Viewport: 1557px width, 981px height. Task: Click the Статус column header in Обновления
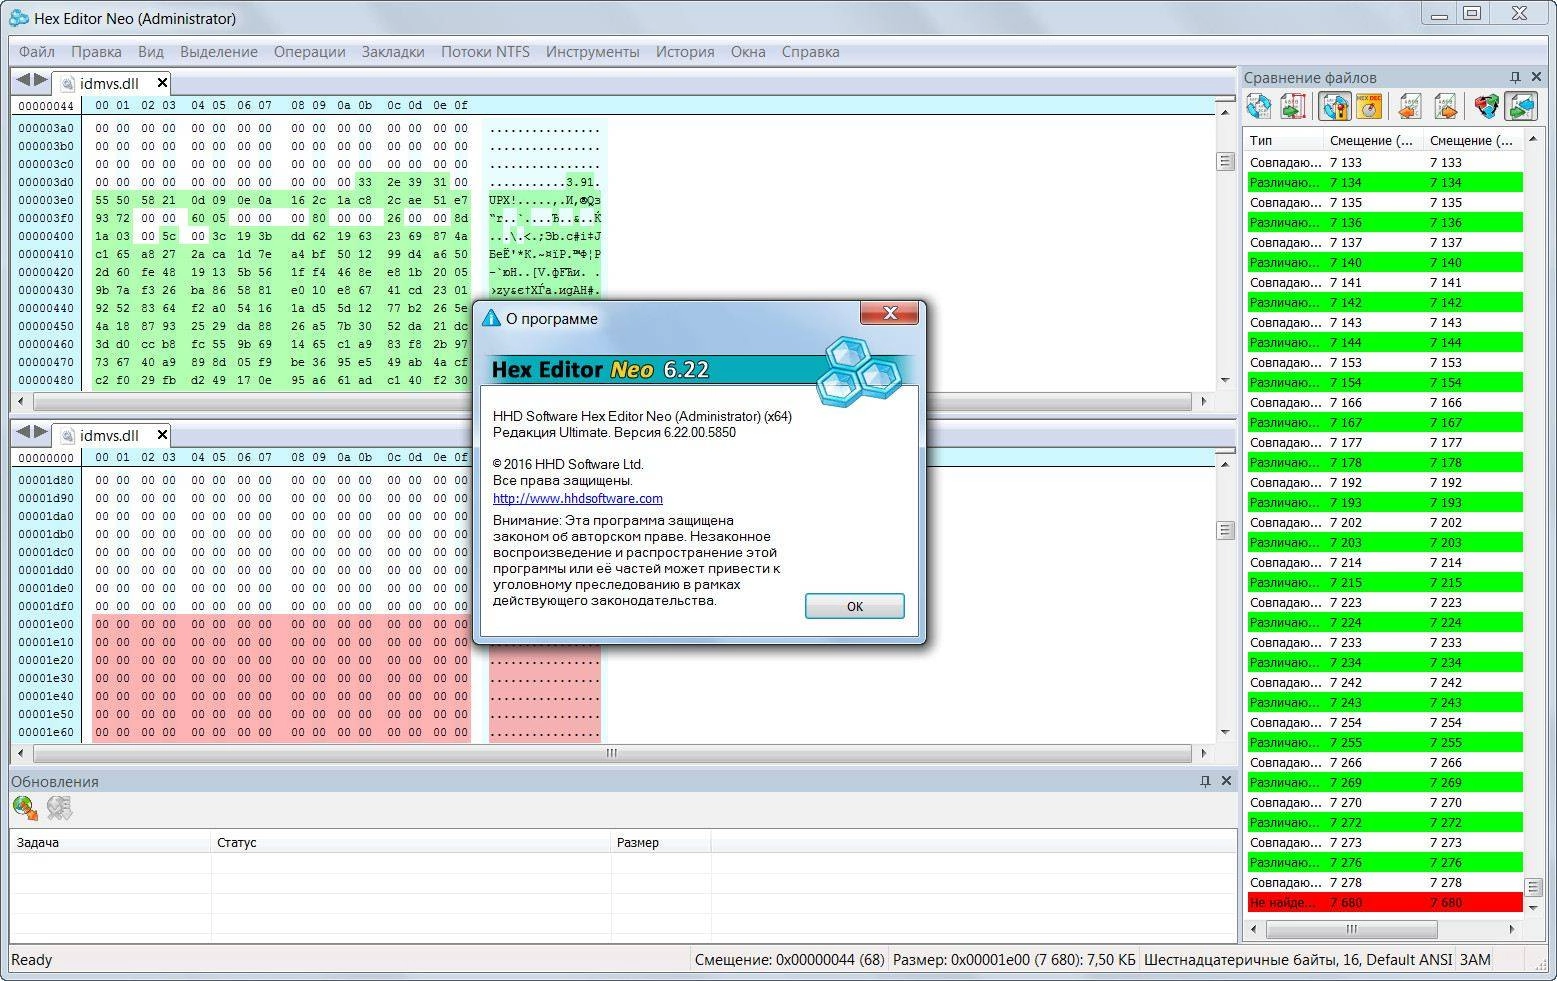click(x=411, y=842)
